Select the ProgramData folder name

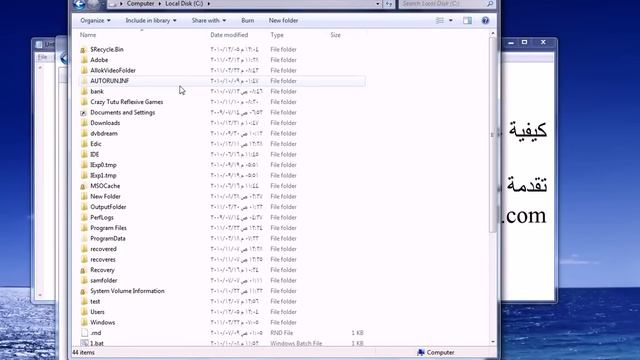coord(108,238)
